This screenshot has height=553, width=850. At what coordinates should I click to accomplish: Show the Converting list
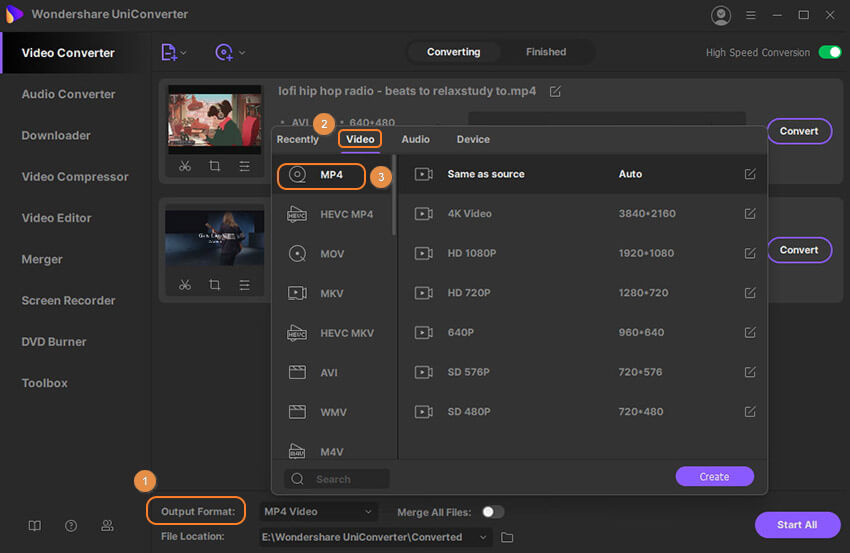453,52
